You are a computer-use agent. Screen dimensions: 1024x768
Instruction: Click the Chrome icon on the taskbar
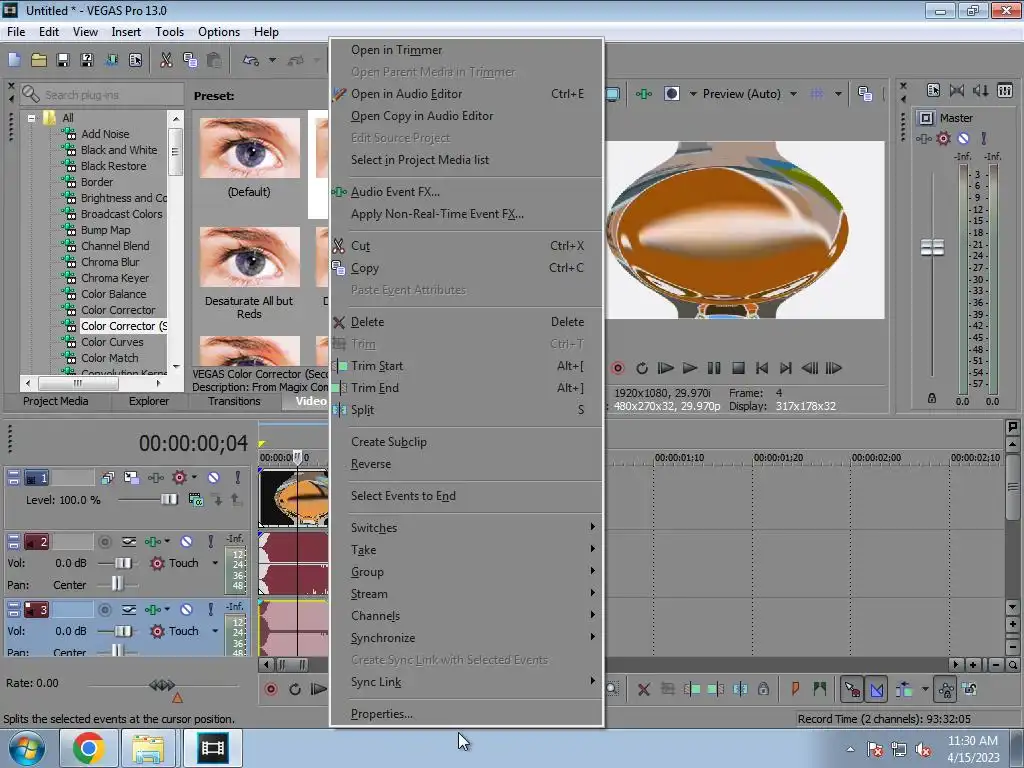[89, 748]
